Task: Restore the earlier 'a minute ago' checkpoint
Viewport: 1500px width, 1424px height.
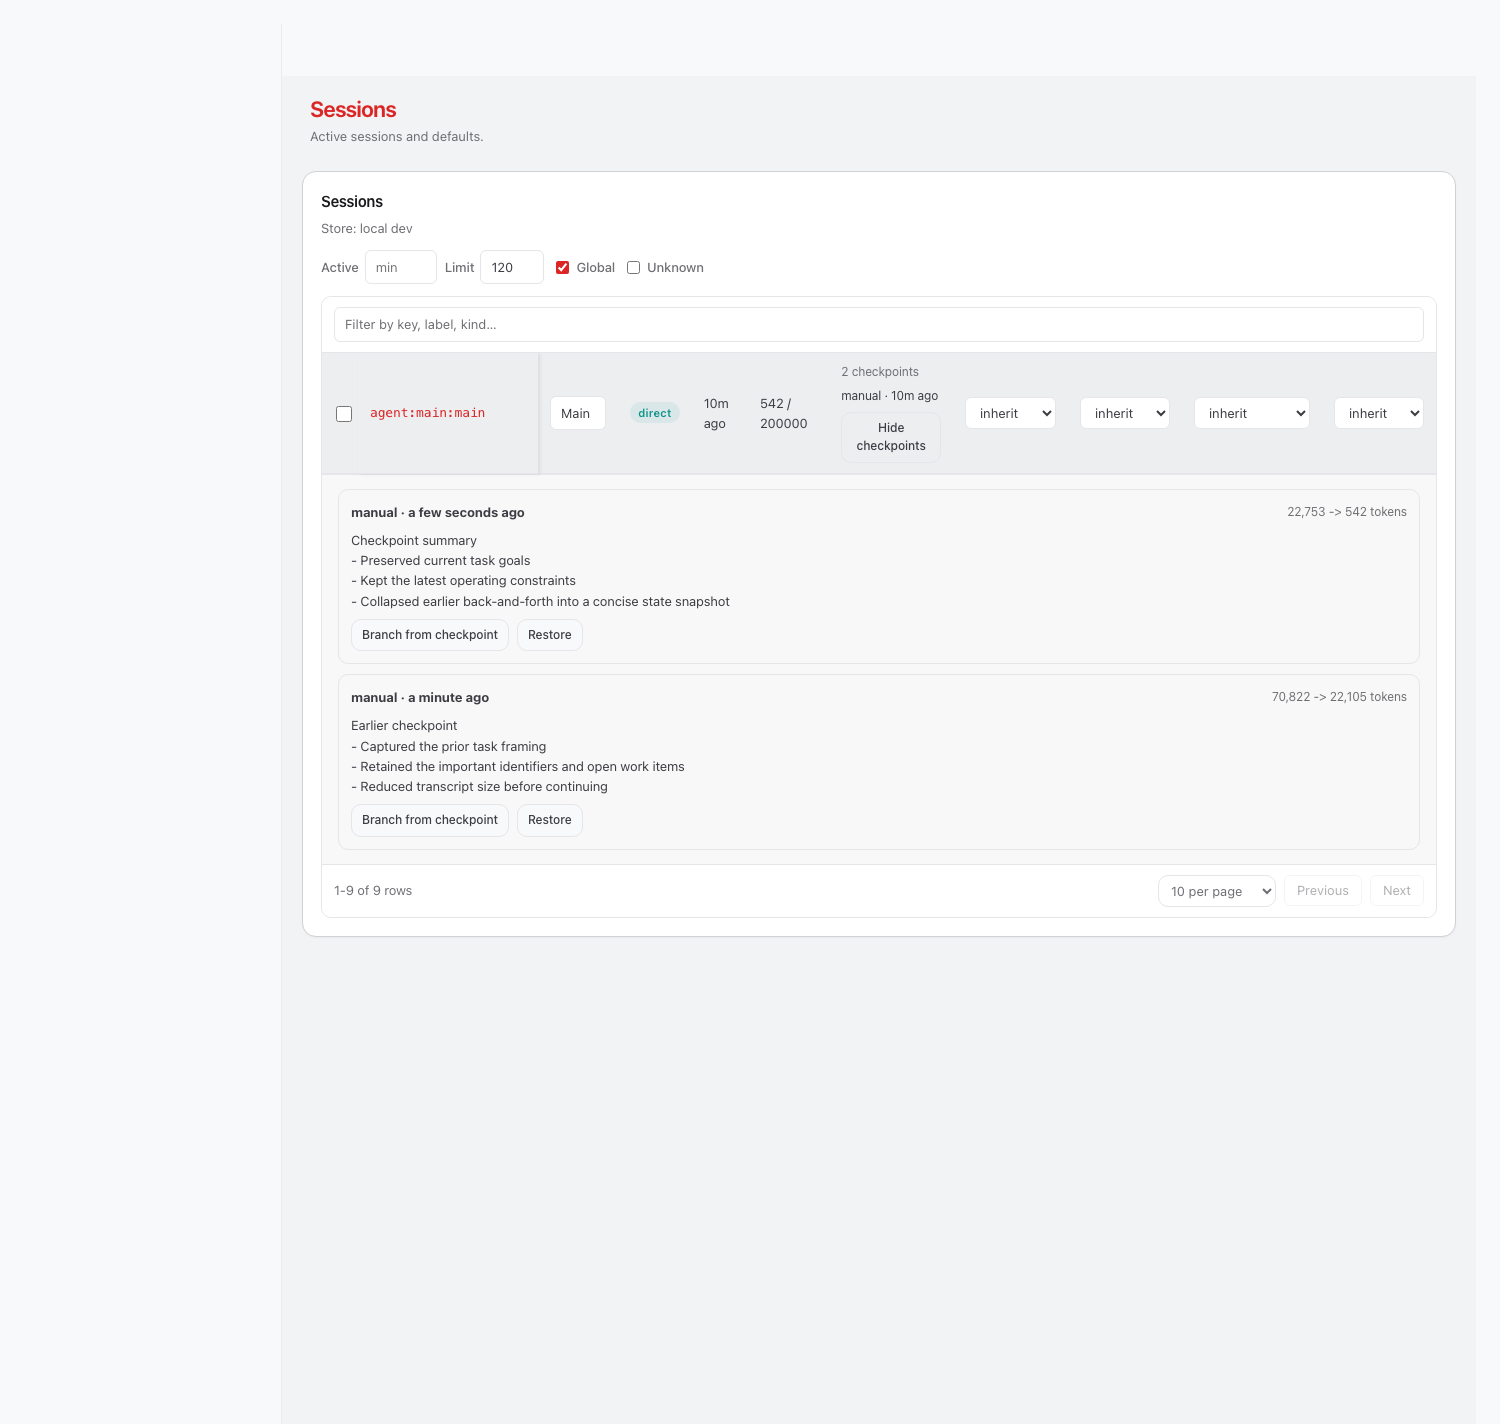Action: coord(549,820)
